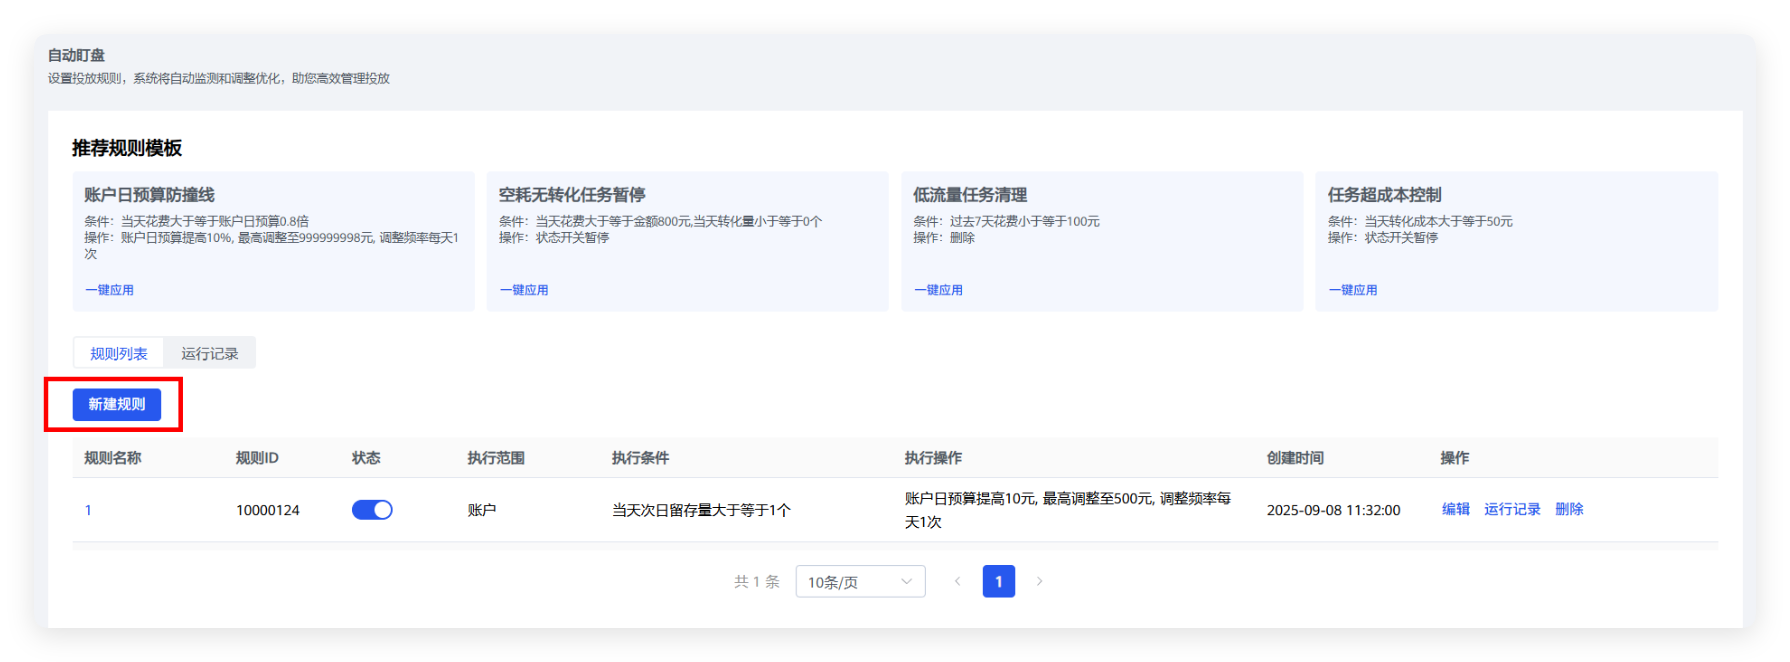Click the 空耗无转化任务暂停 card title
This screenshot has width=1790, height=662.
pos(572,195)
